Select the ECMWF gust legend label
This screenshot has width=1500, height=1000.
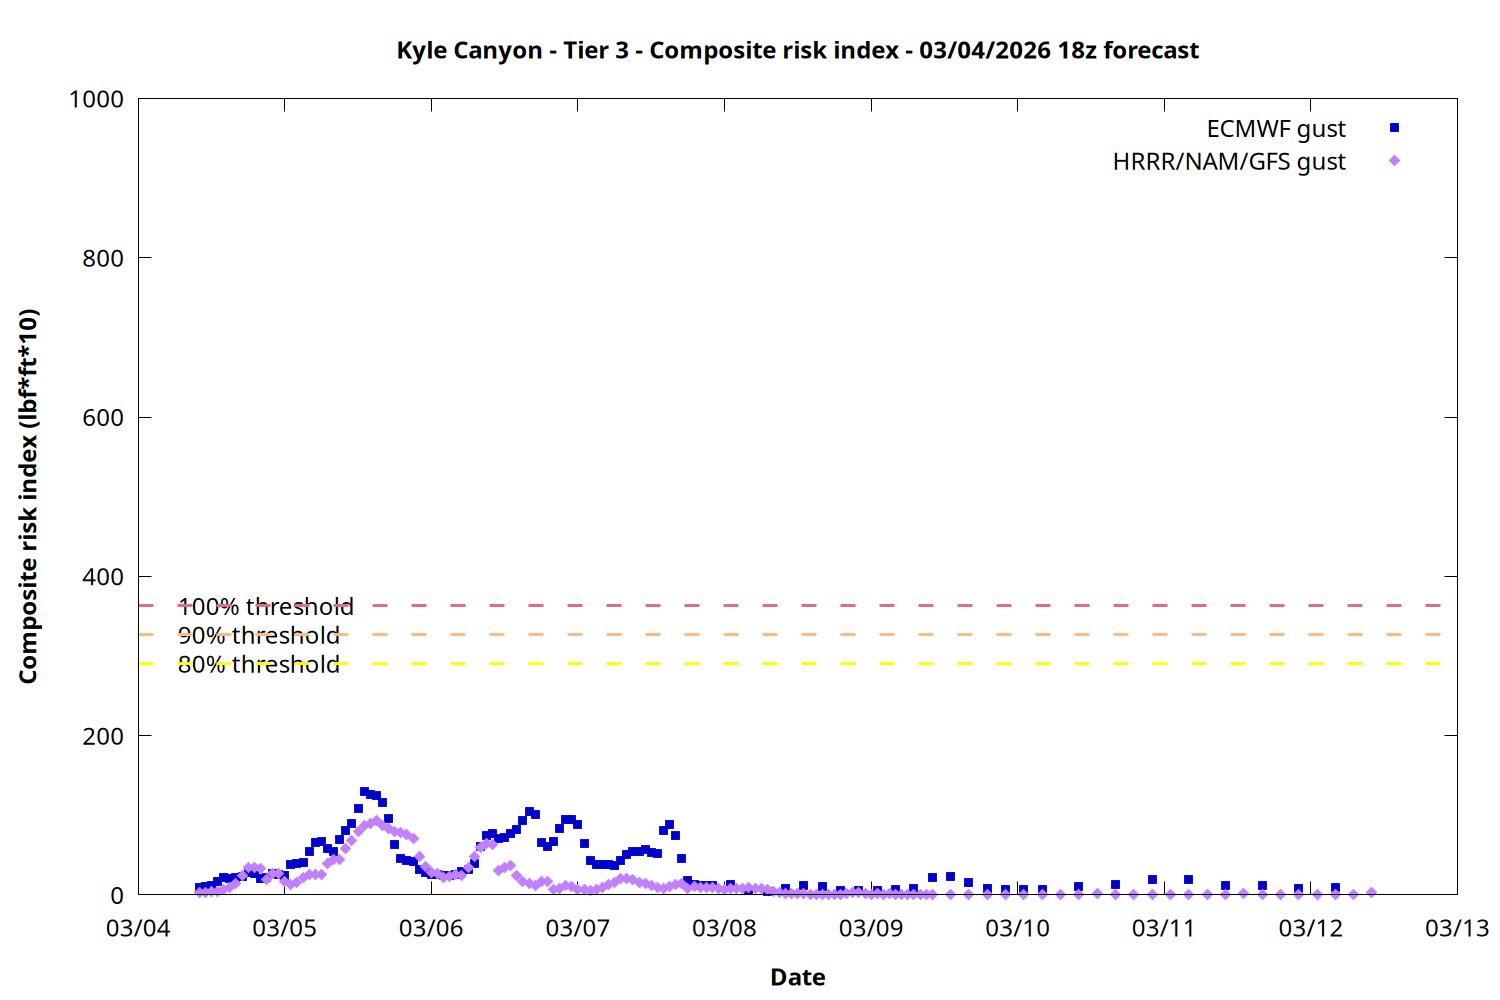1275,129
